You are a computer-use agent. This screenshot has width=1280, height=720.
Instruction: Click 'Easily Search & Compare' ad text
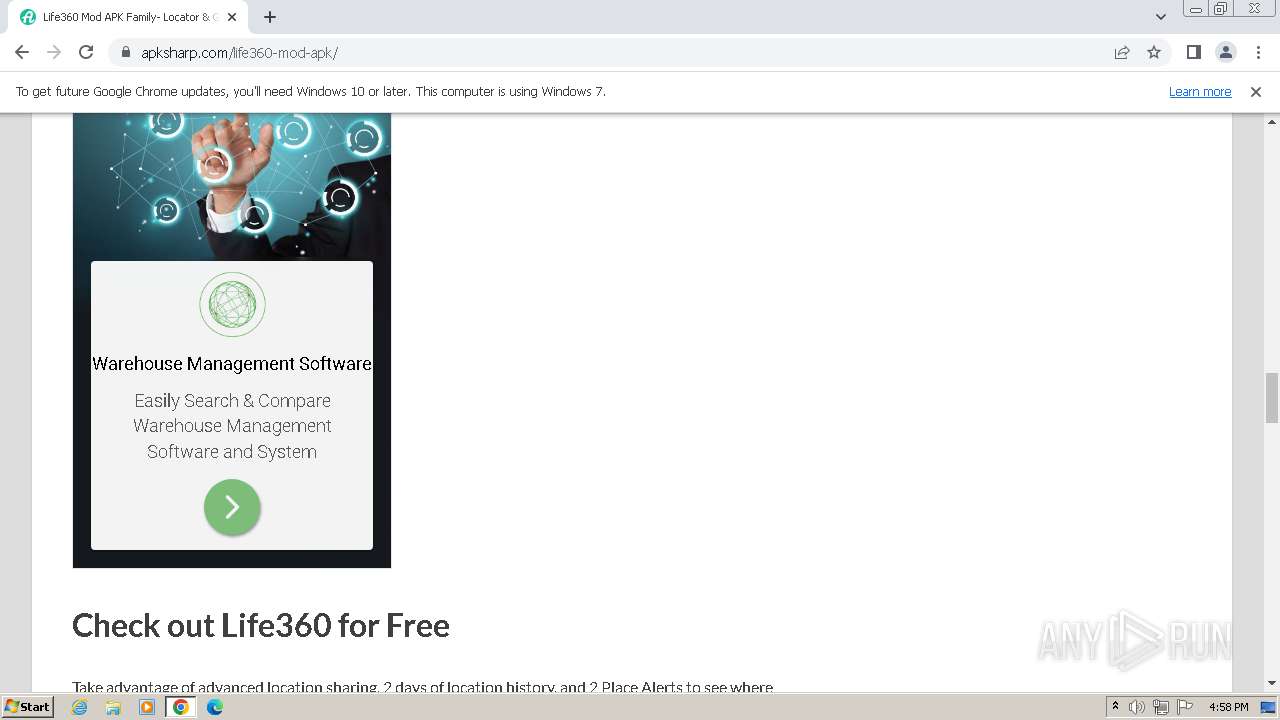232,400
